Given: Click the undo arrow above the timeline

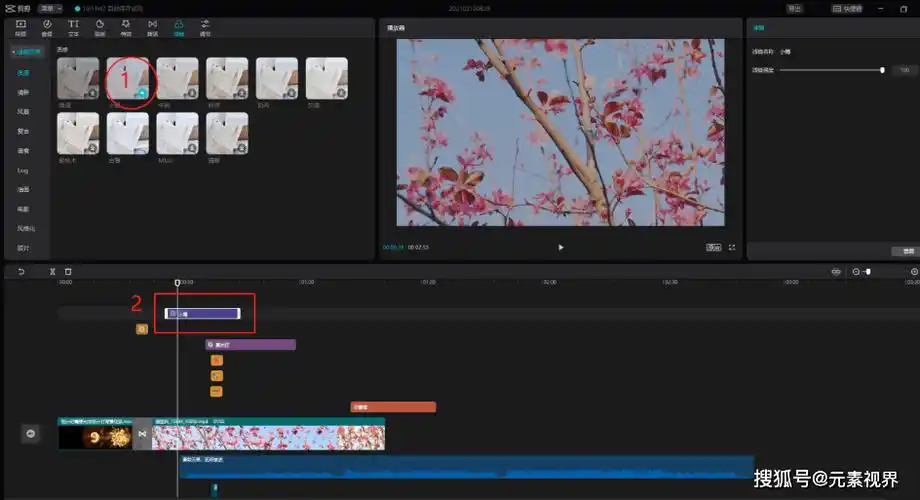Looking at the screenshot, I should 21,271.
